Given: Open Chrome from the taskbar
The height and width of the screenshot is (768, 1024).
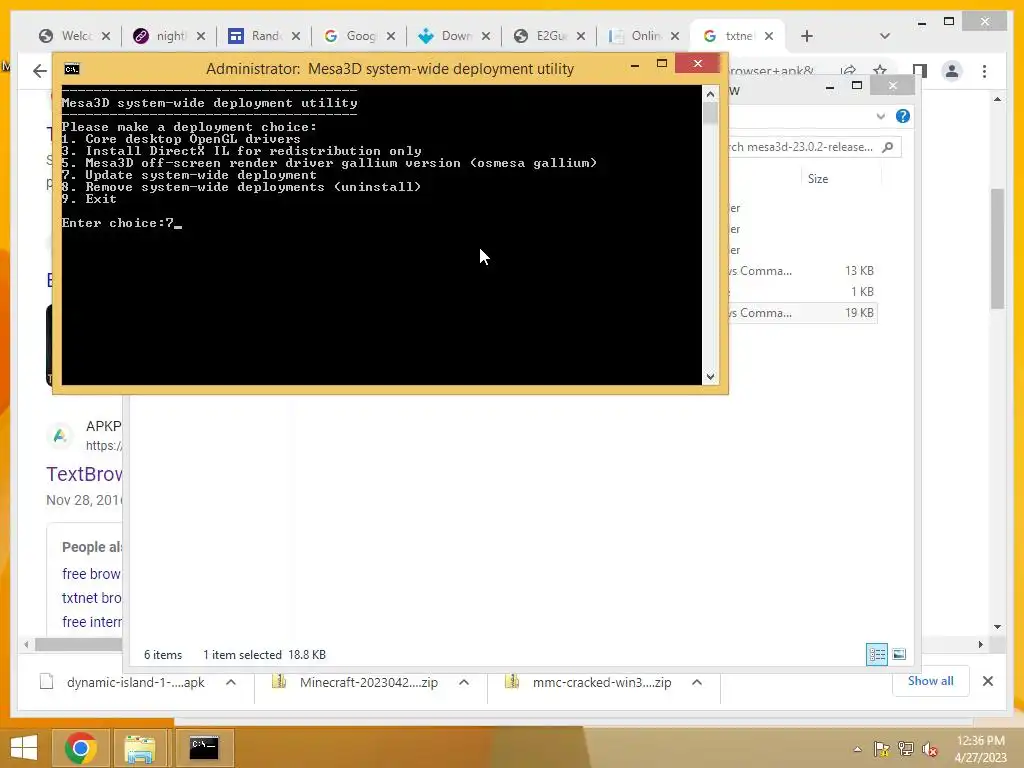Looking at the screenshot, I should (x=80, y=748).
